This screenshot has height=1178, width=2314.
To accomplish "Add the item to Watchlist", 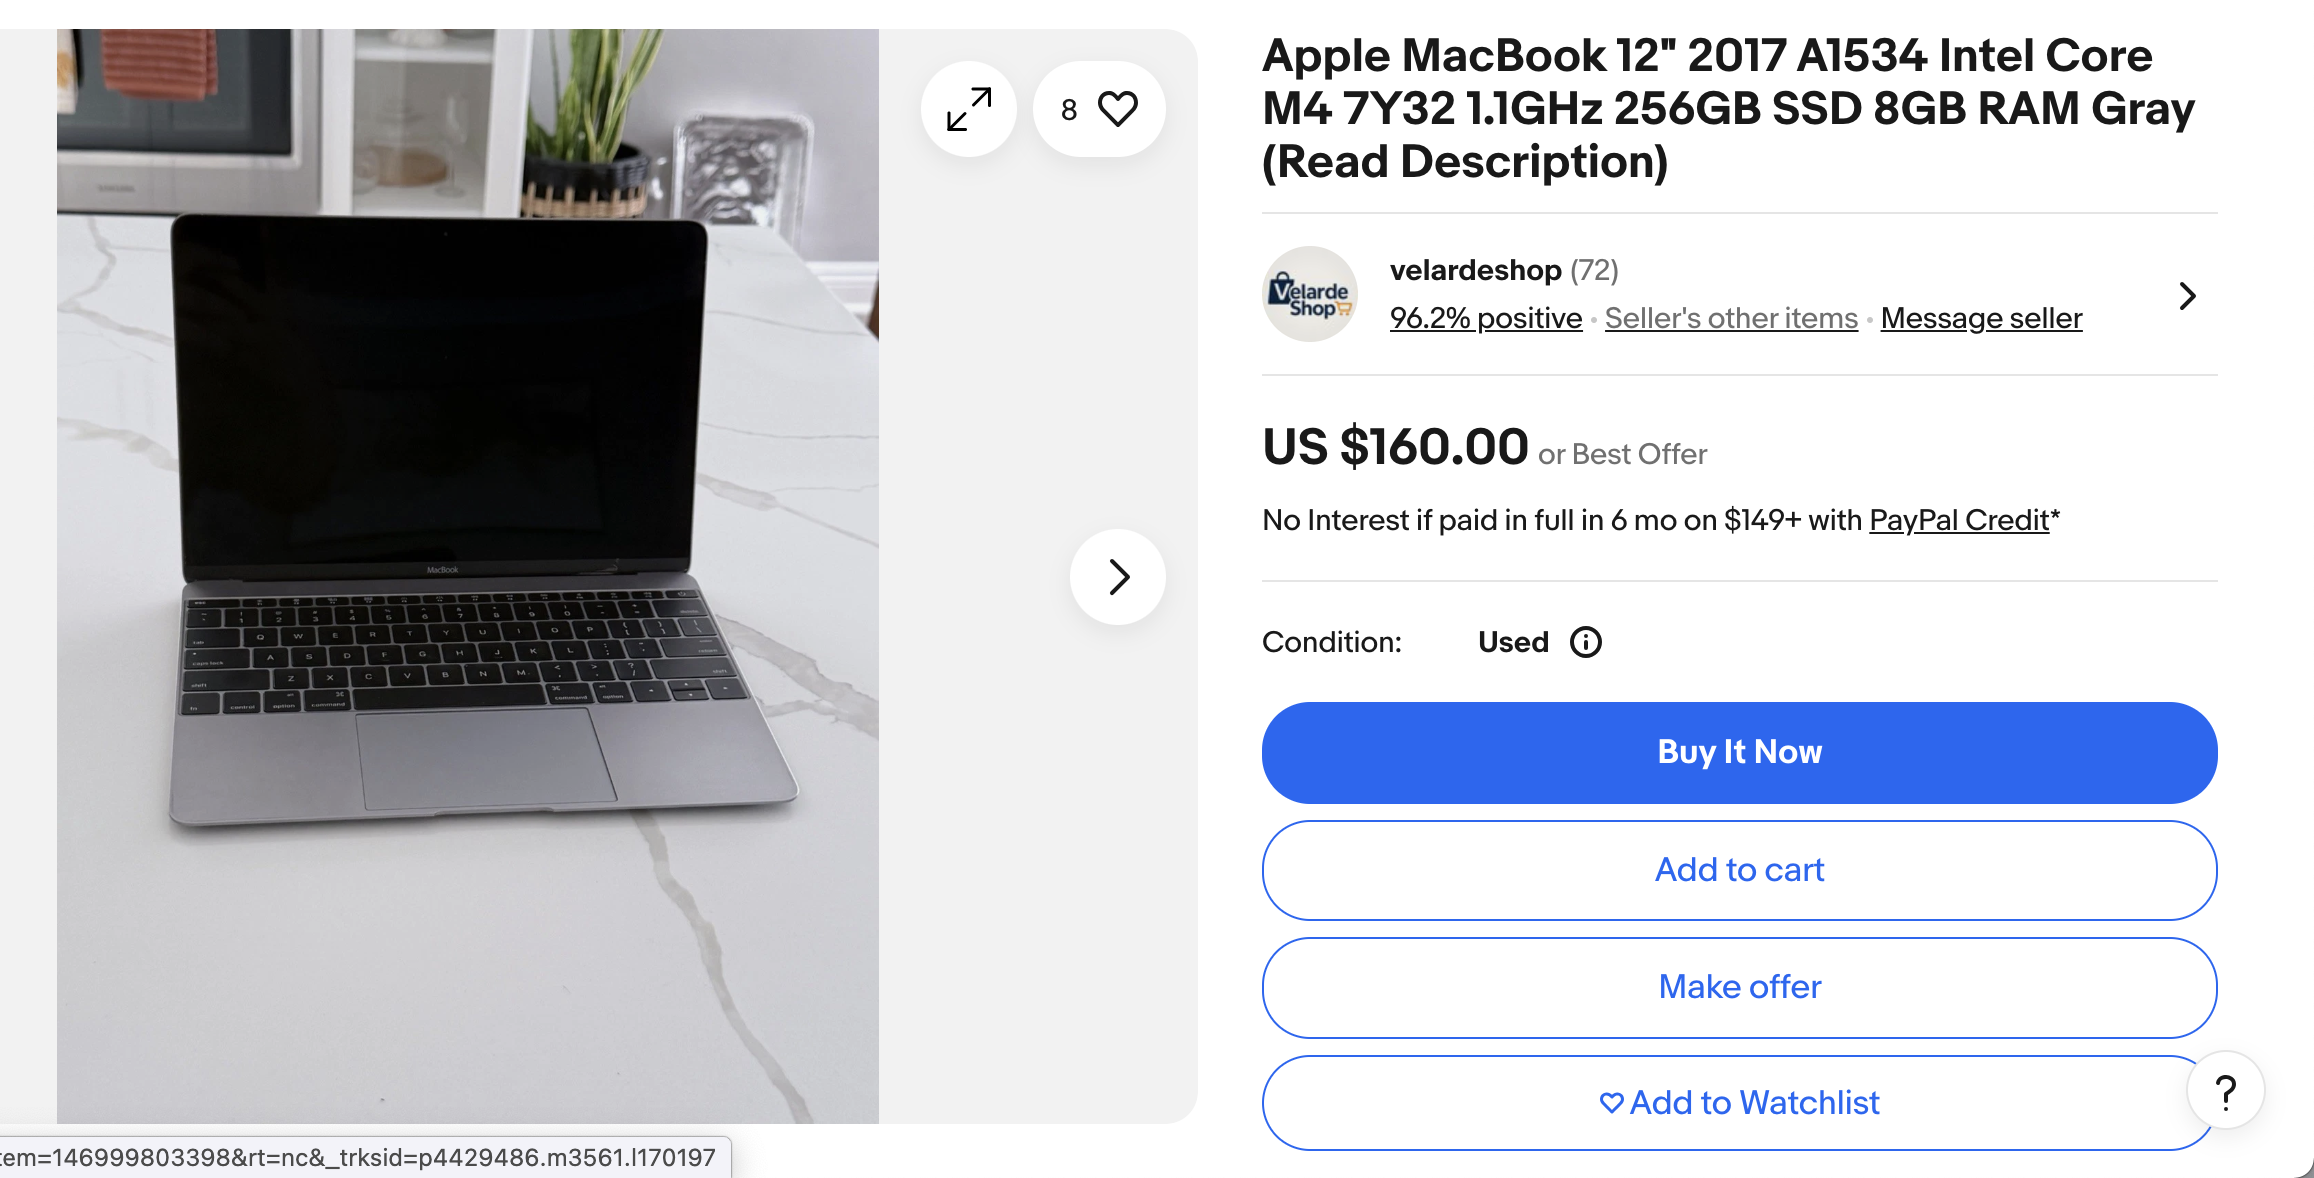I will pos(1739,1102).
